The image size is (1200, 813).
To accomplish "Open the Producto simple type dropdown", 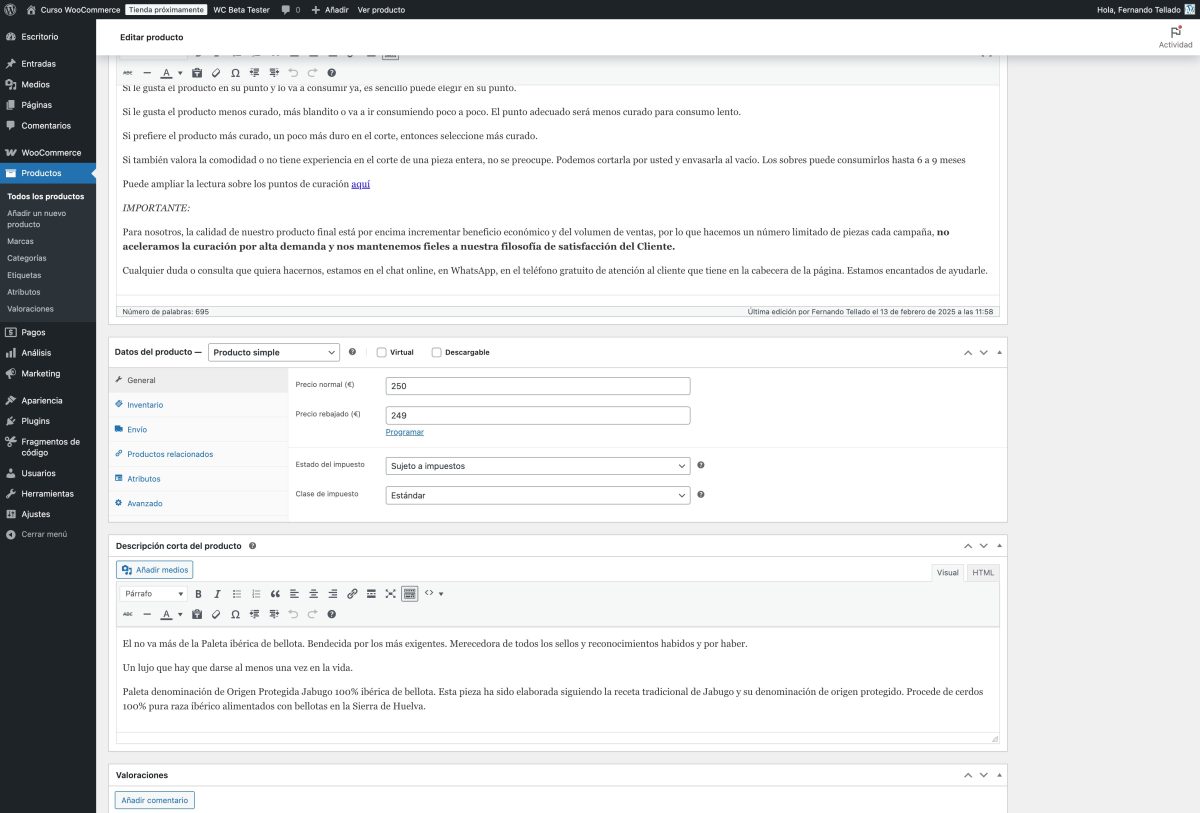I will coord(274,352).
